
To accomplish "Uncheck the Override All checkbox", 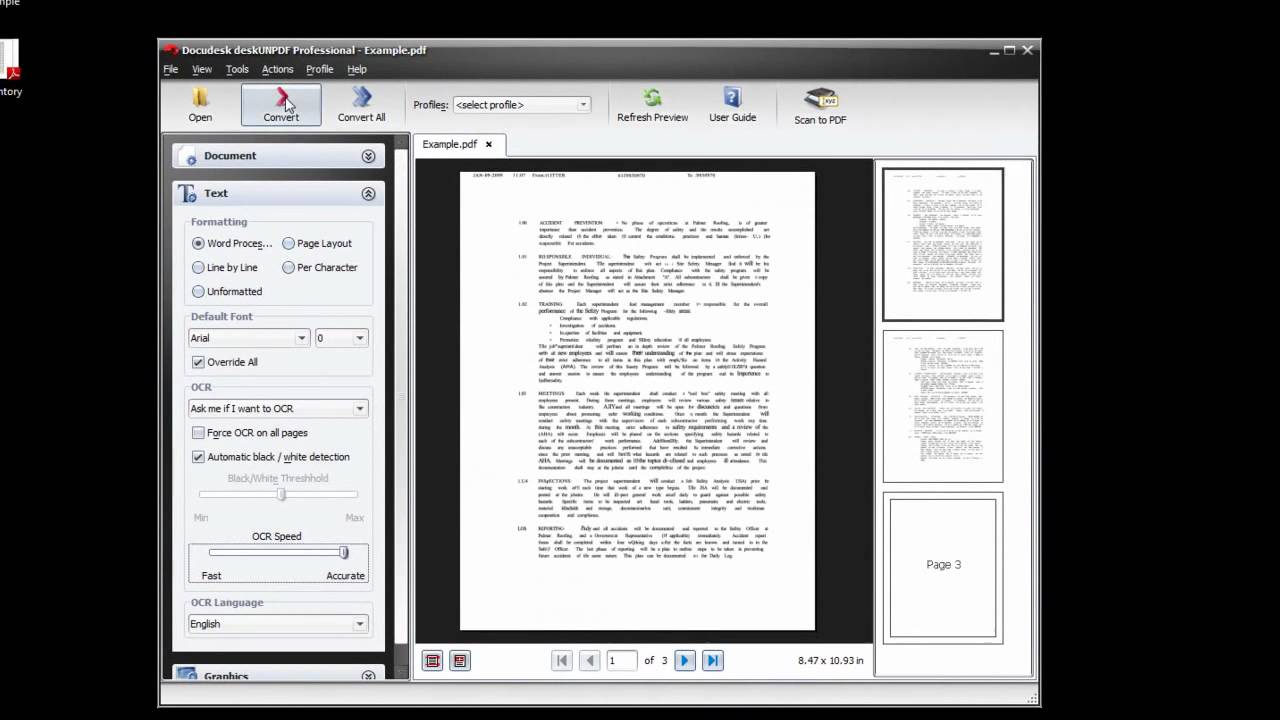I will [198, 362].
